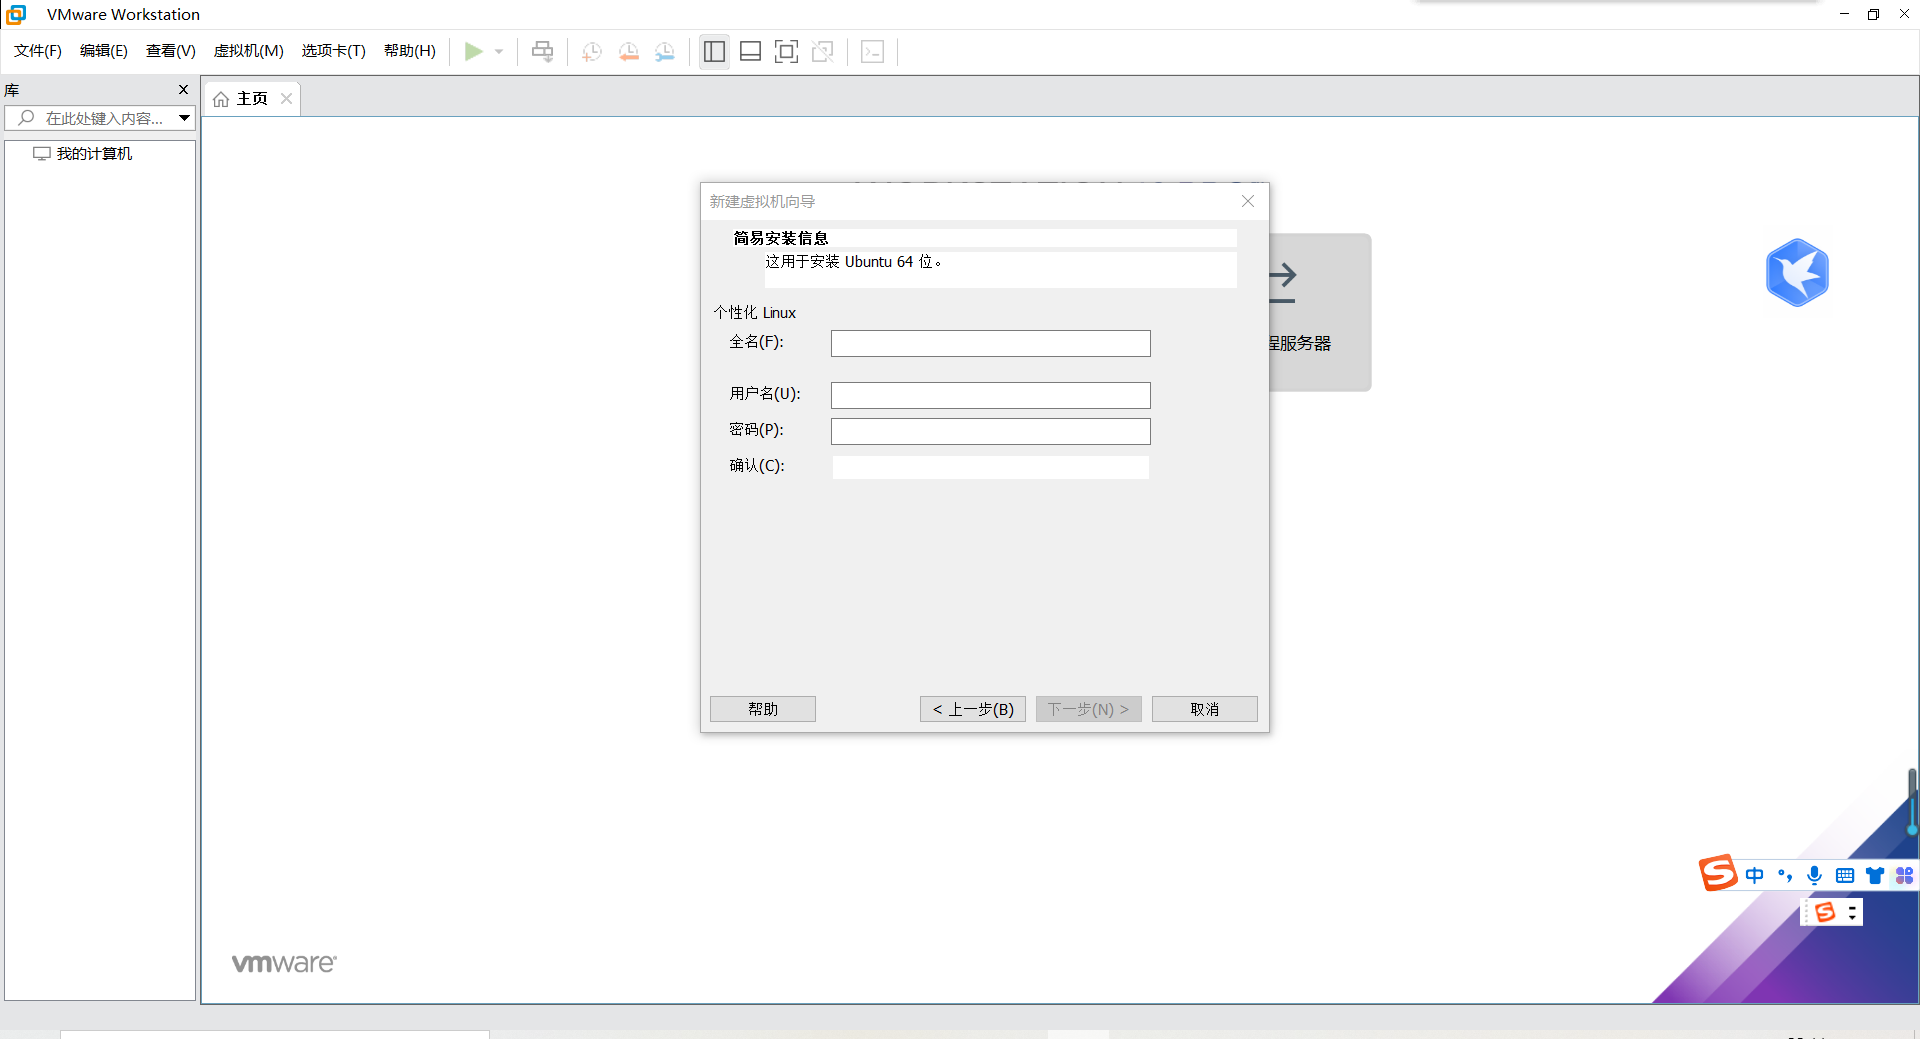Screen dimensions: 1920x1039
Task: Click the 帮助 button in the wizard
Action: click(x=763, y=709)
